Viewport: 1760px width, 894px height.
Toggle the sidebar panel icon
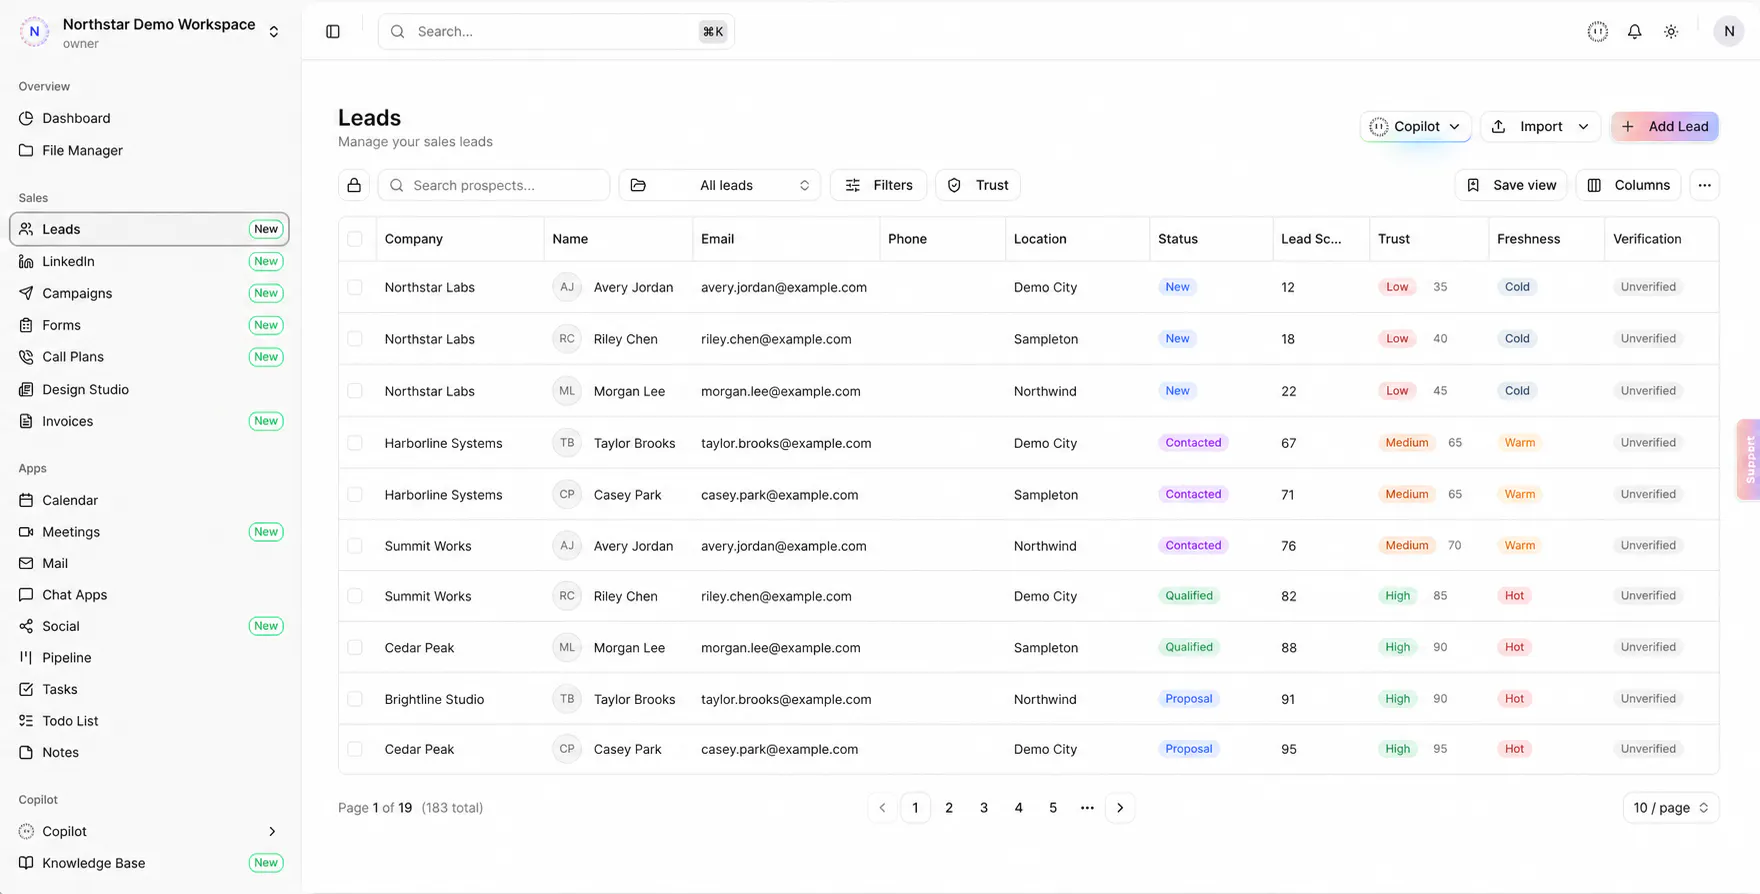333,32
